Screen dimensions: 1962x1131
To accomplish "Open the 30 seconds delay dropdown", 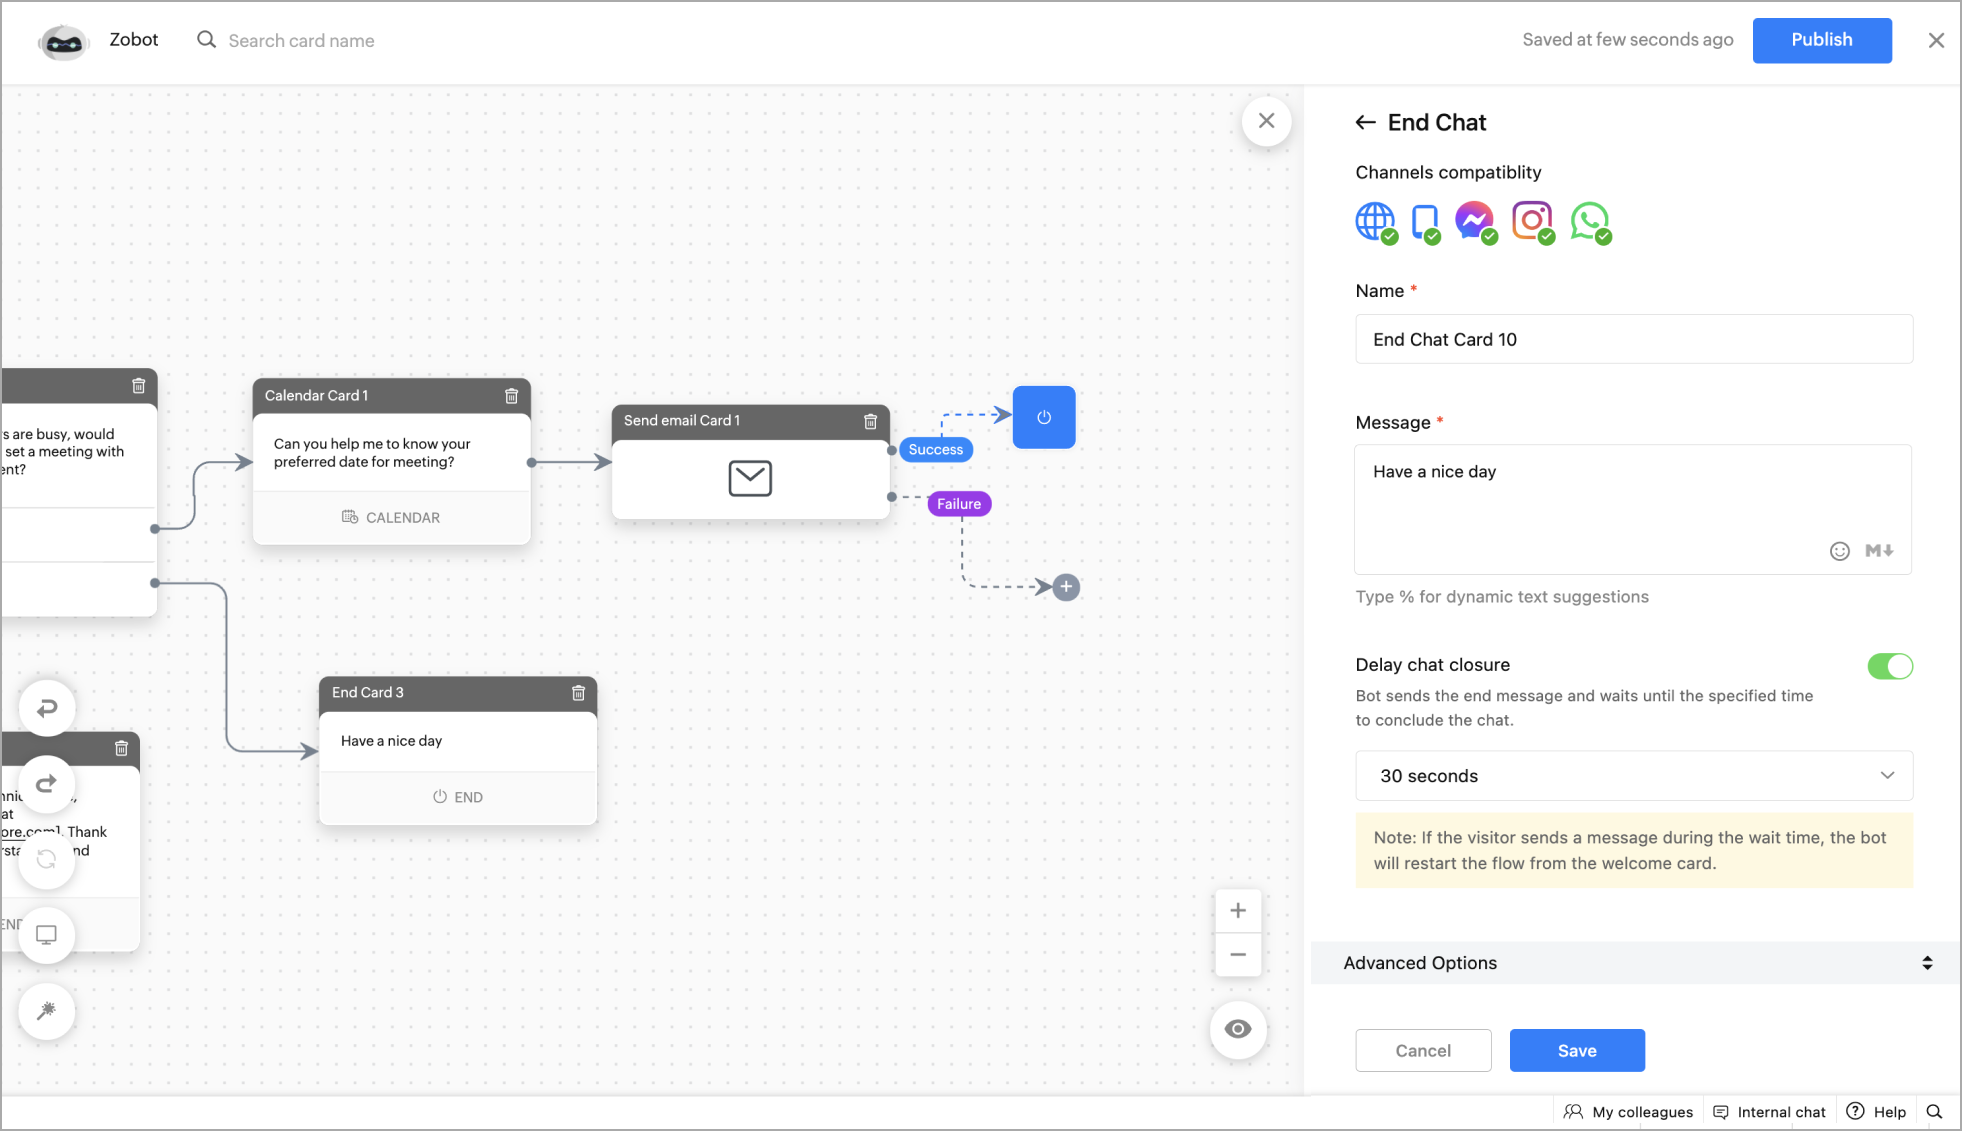I will (x=1633, y=776).
